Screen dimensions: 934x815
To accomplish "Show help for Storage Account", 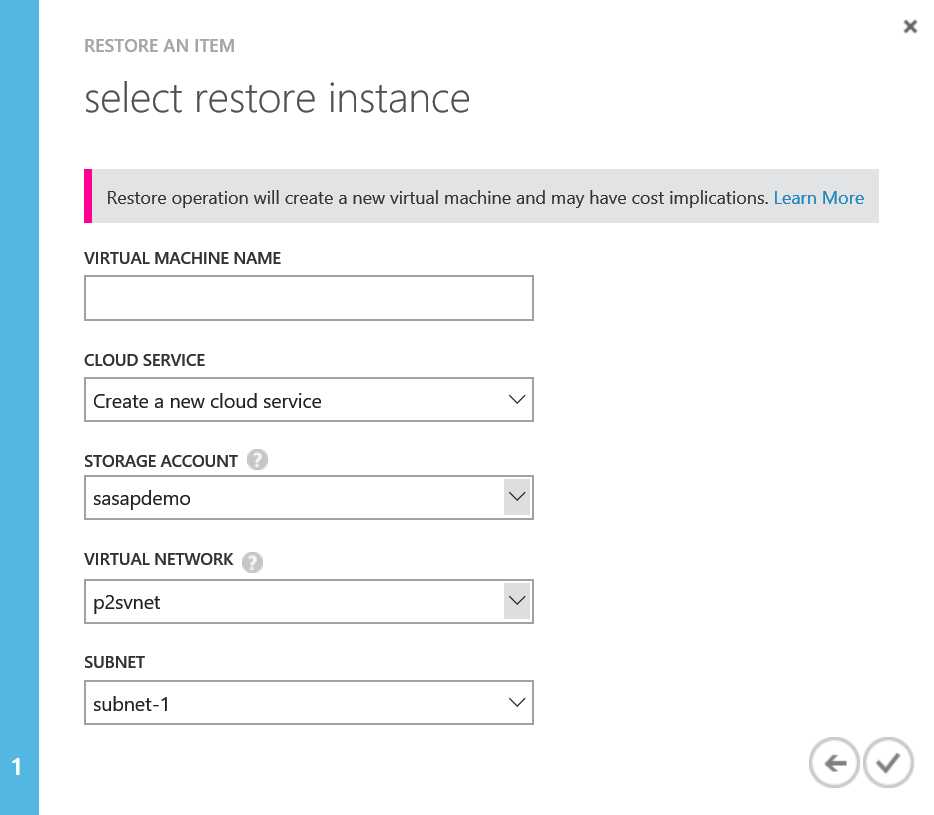I will (257, 459).
